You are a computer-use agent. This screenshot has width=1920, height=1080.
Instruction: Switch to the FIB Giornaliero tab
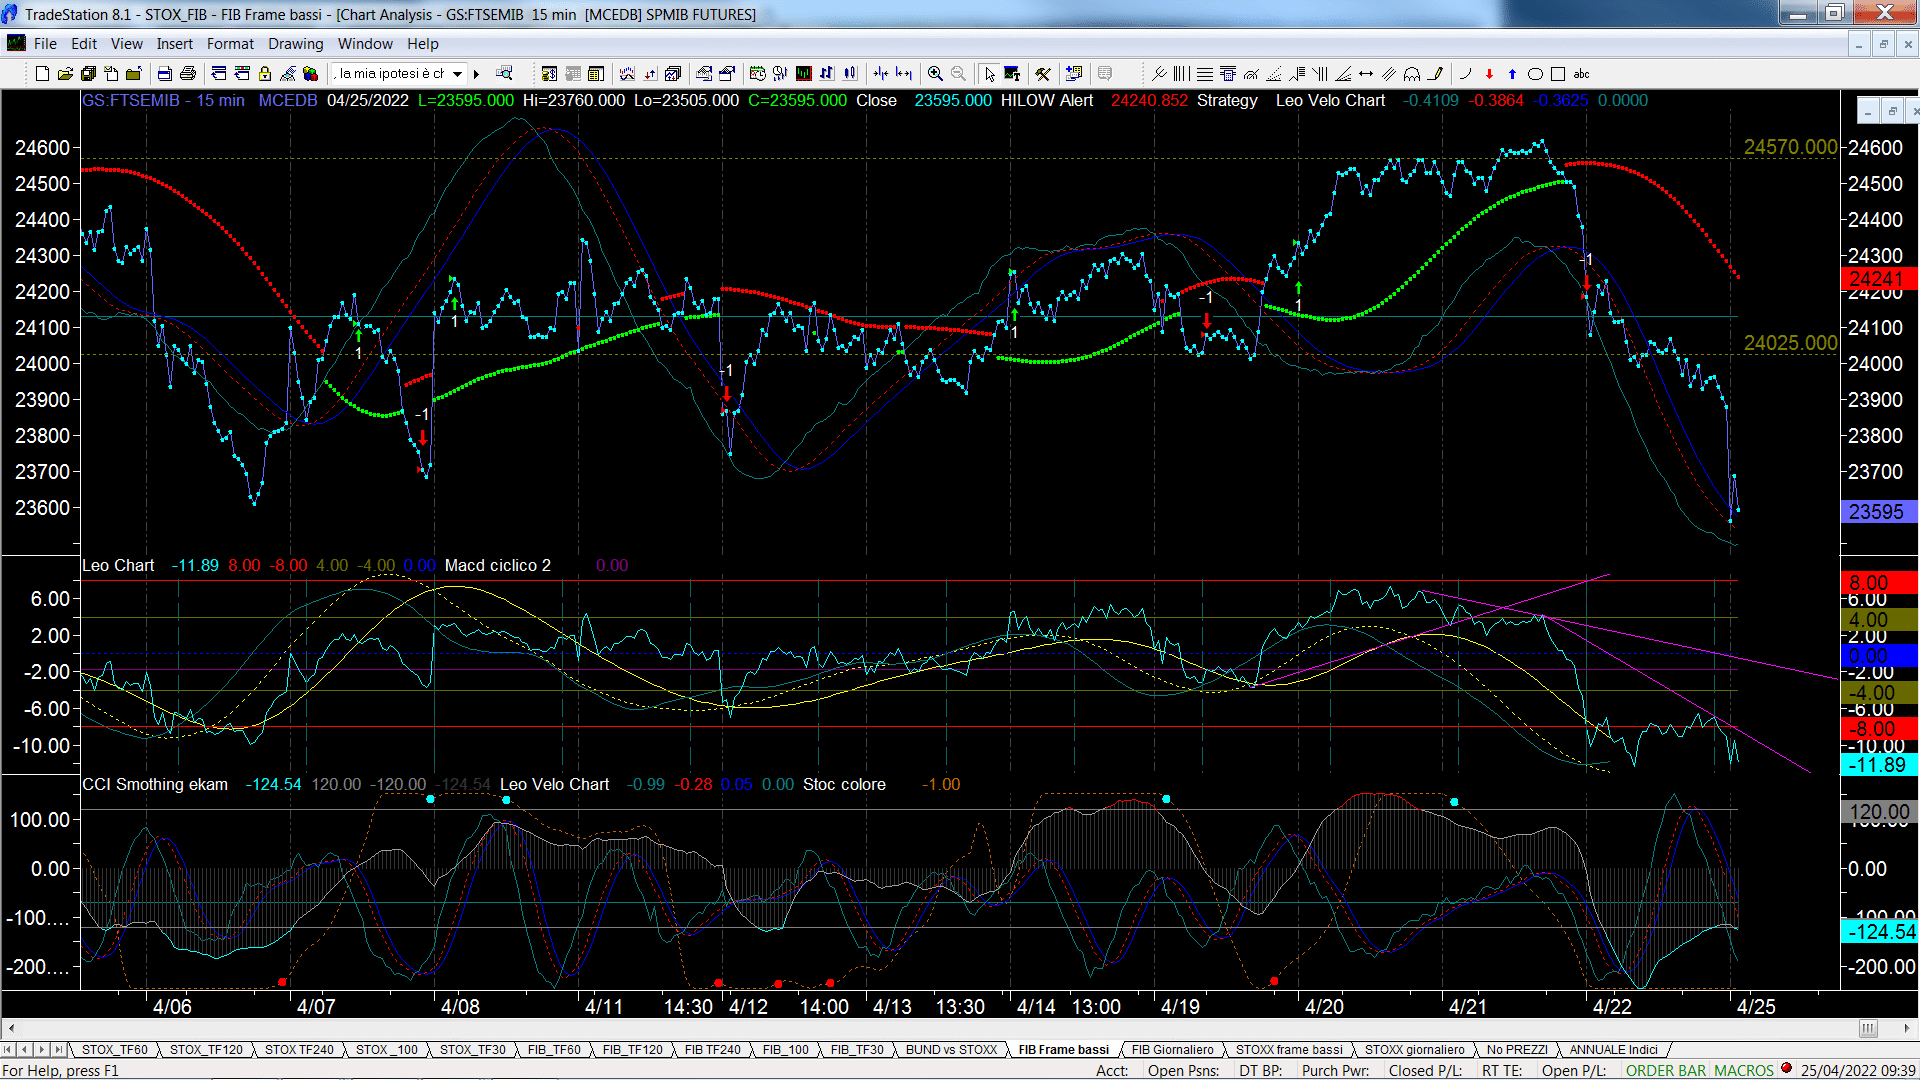[x=1172, y=1050]
